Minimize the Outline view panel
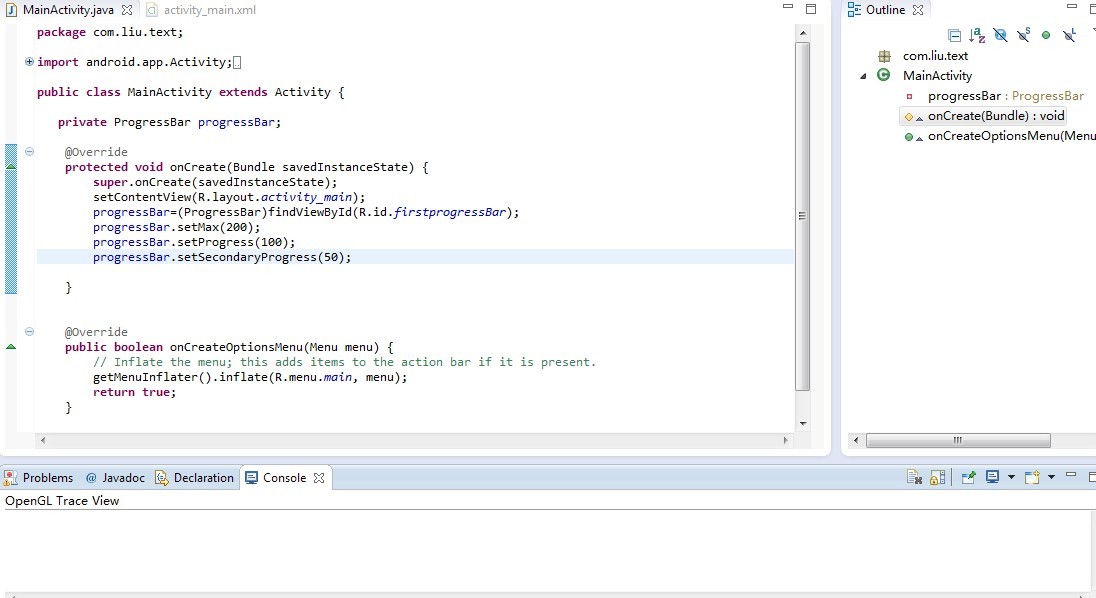Viewport: 1096px width, 598px height. [x=1071, y=9]
